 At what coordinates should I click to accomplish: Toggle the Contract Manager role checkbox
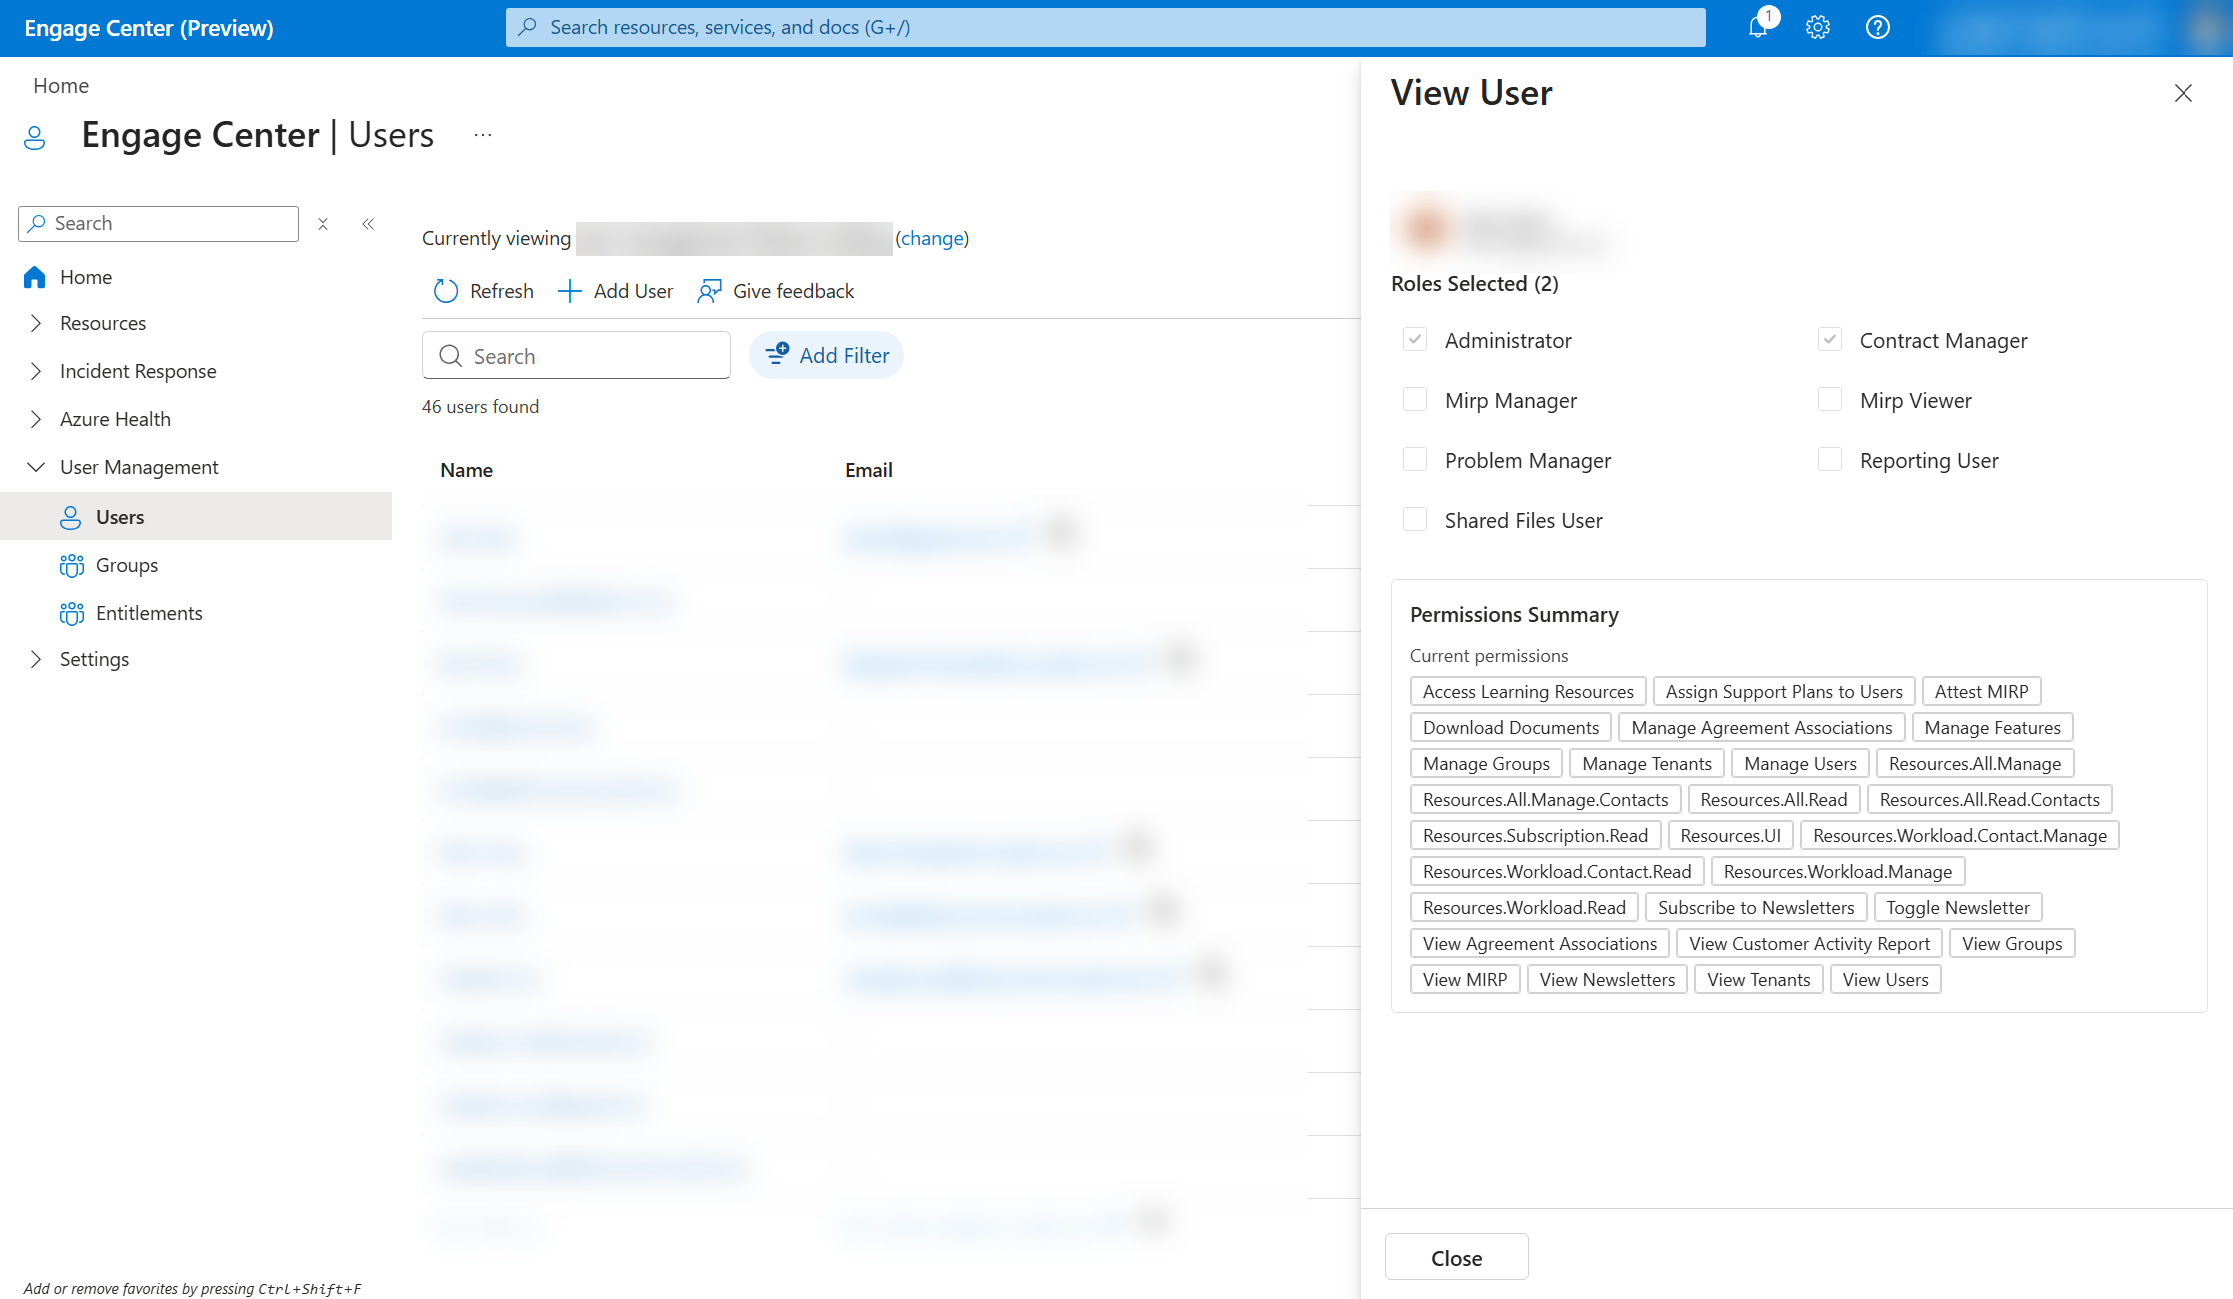click(x=1830, y=340)
